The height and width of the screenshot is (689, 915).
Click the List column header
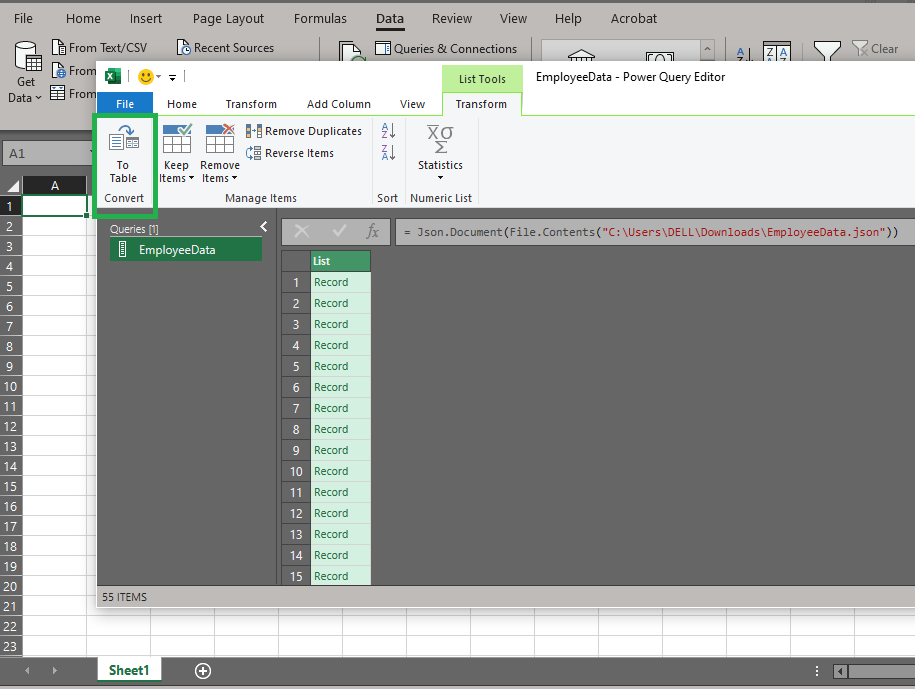click(x=340, y=261)
